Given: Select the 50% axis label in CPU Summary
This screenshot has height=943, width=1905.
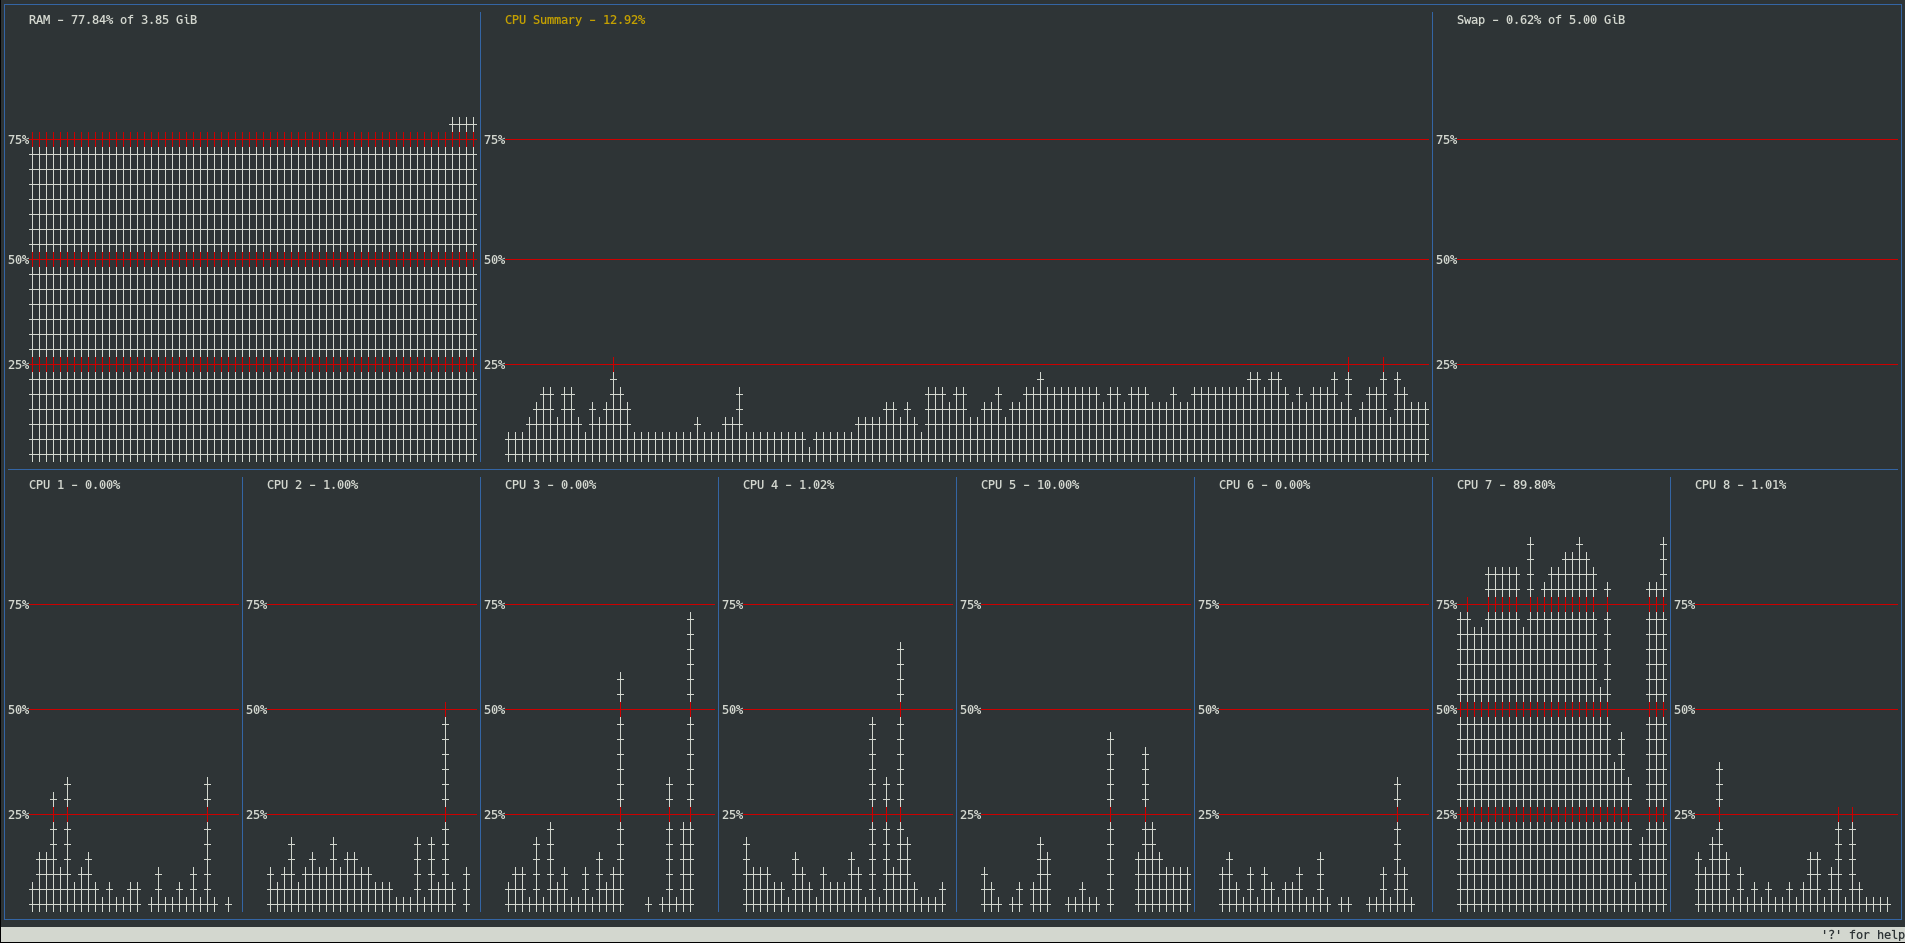Looking at the screenshot, I should coord(495,260).
